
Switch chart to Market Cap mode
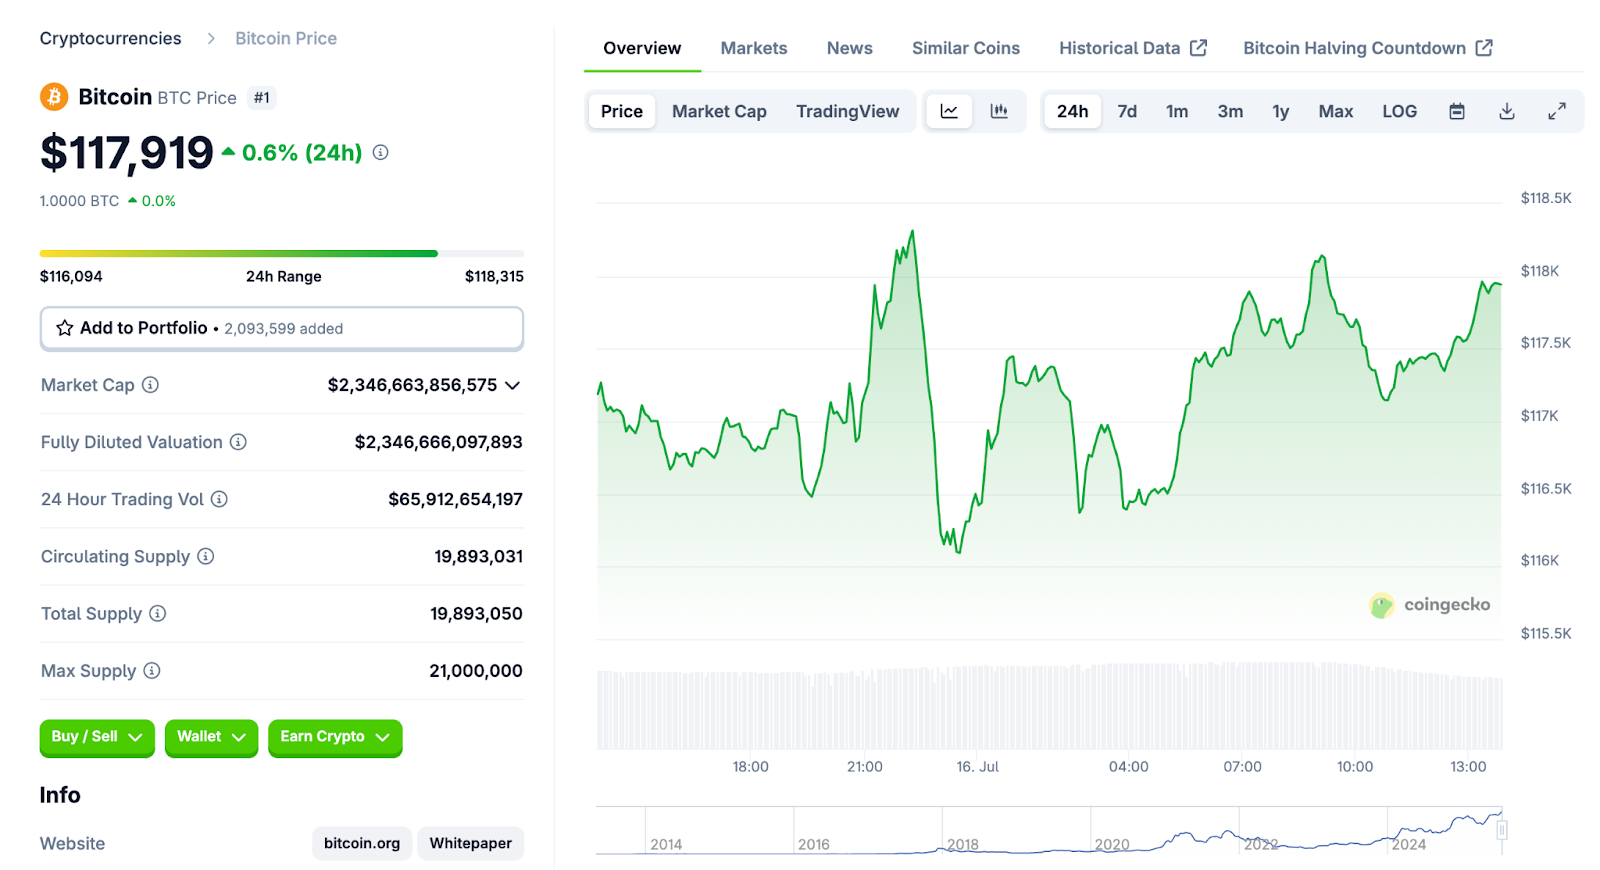(x=719, y=111)
